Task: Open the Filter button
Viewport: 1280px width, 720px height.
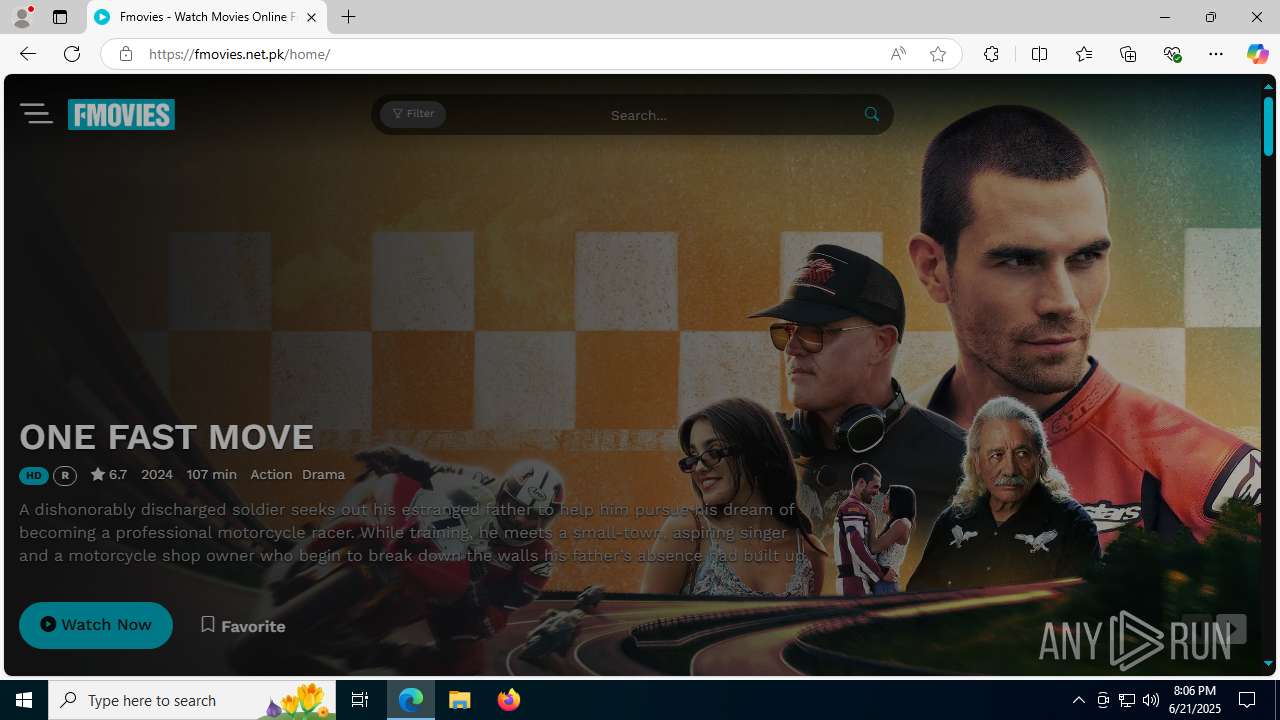Action: tap(413, 114)
